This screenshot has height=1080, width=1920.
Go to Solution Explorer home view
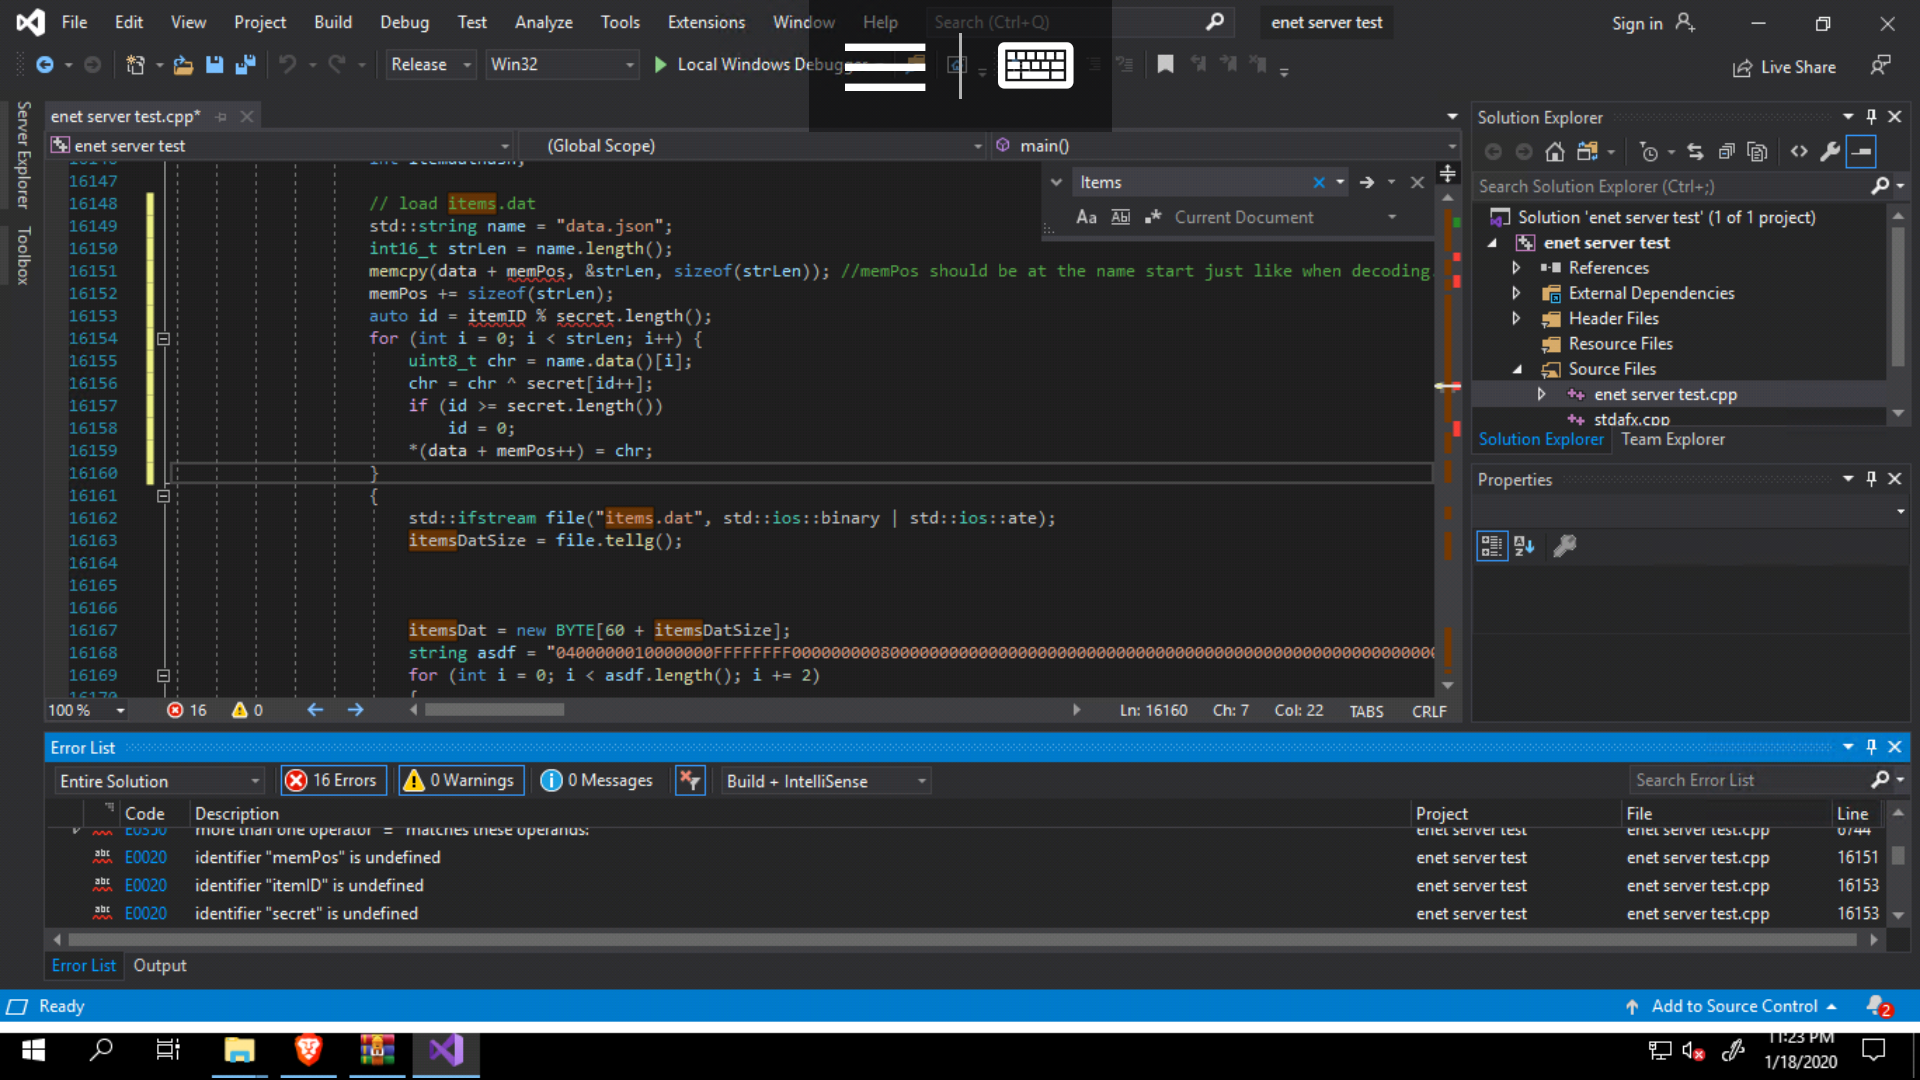tap(1554, 152)
